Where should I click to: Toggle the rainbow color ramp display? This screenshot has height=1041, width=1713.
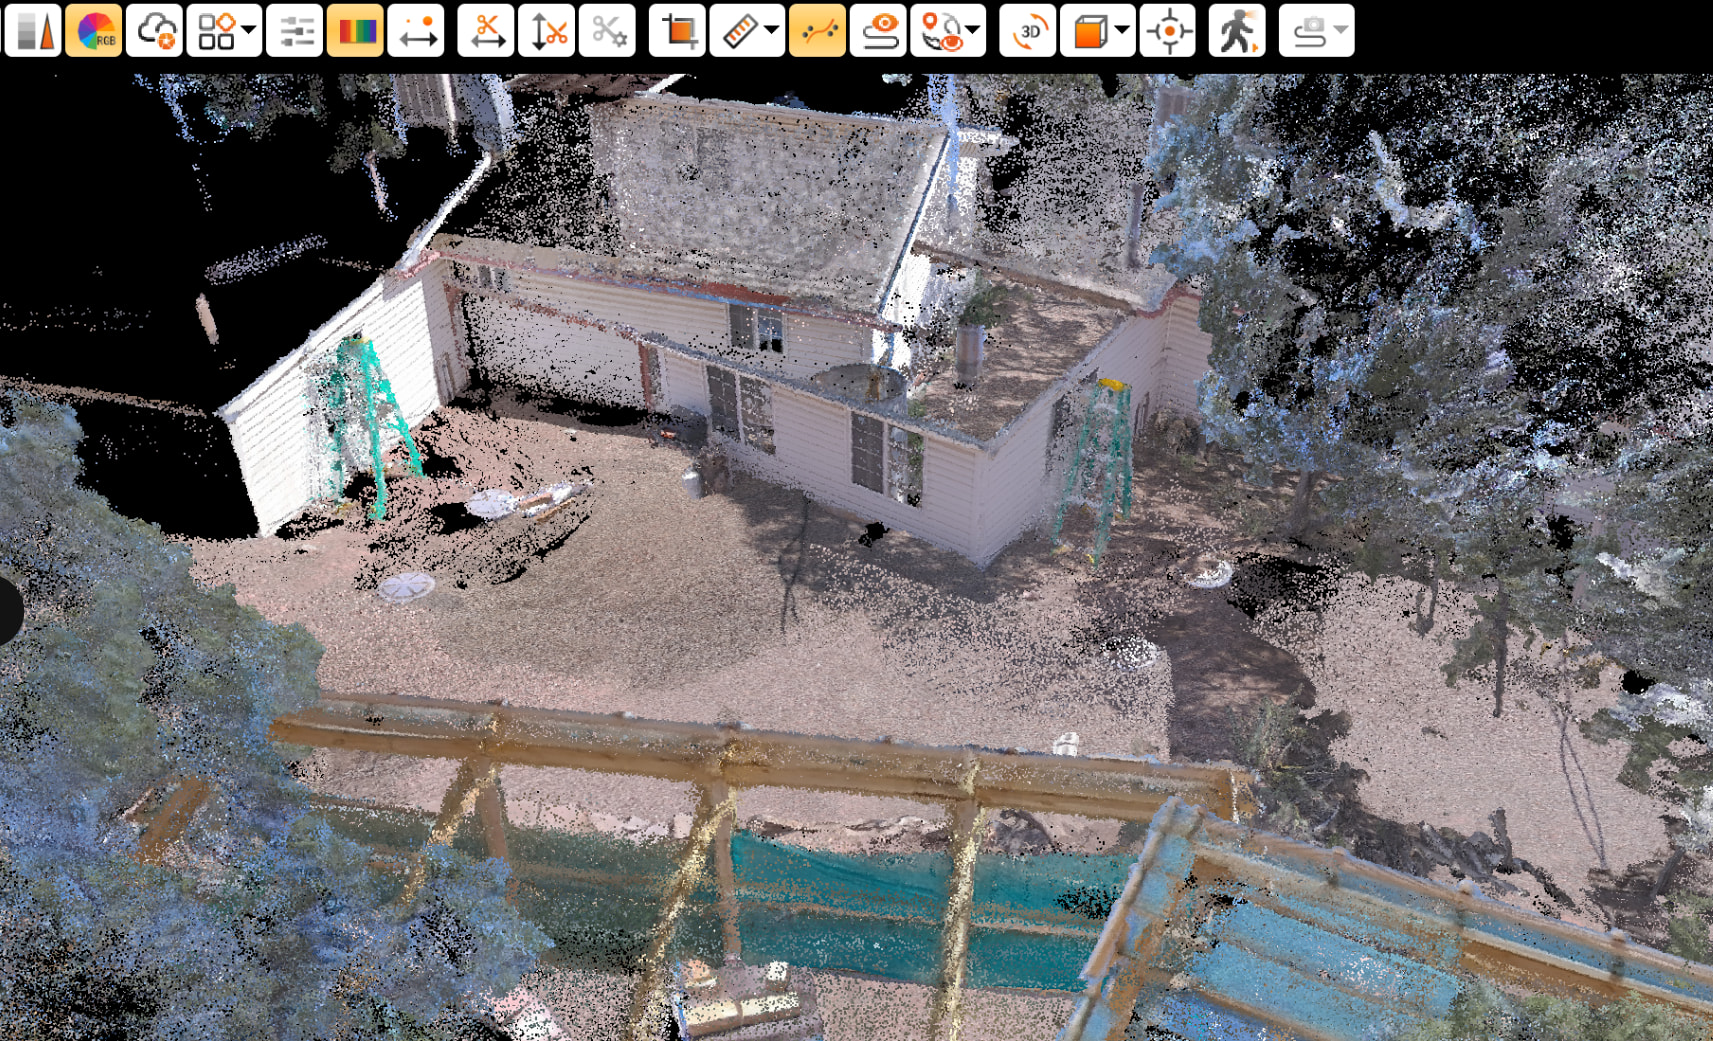point(355,31)
